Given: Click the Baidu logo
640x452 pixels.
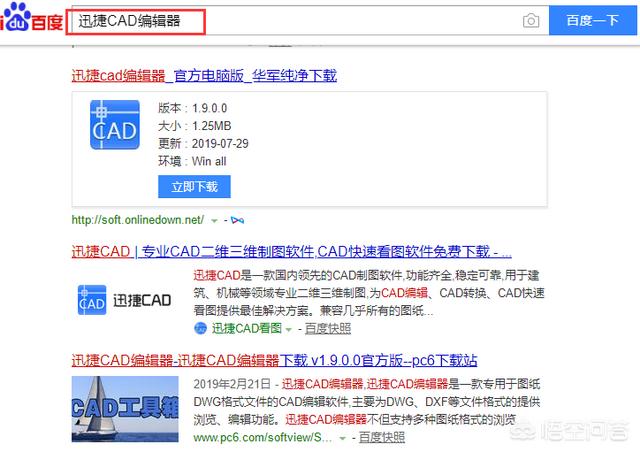Looking at the screenshot, I should (x=31, y=18).
